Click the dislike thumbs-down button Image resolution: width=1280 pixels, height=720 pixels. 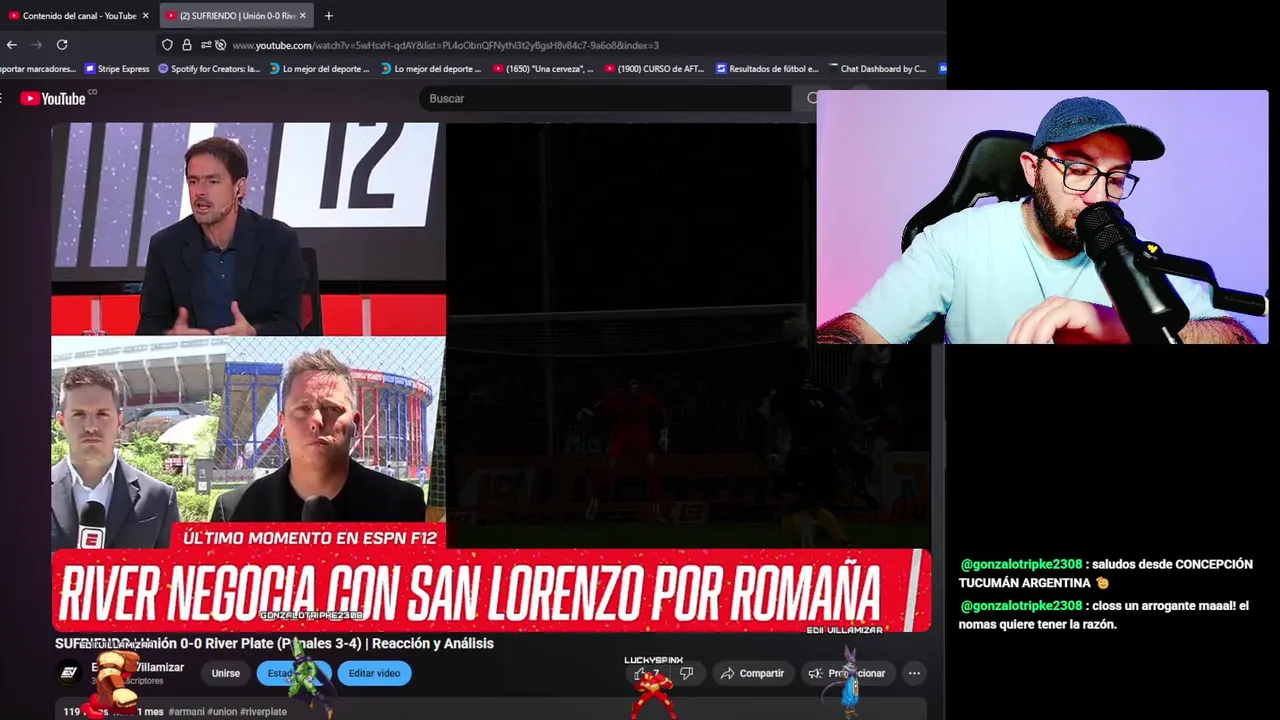click(686, 673)
